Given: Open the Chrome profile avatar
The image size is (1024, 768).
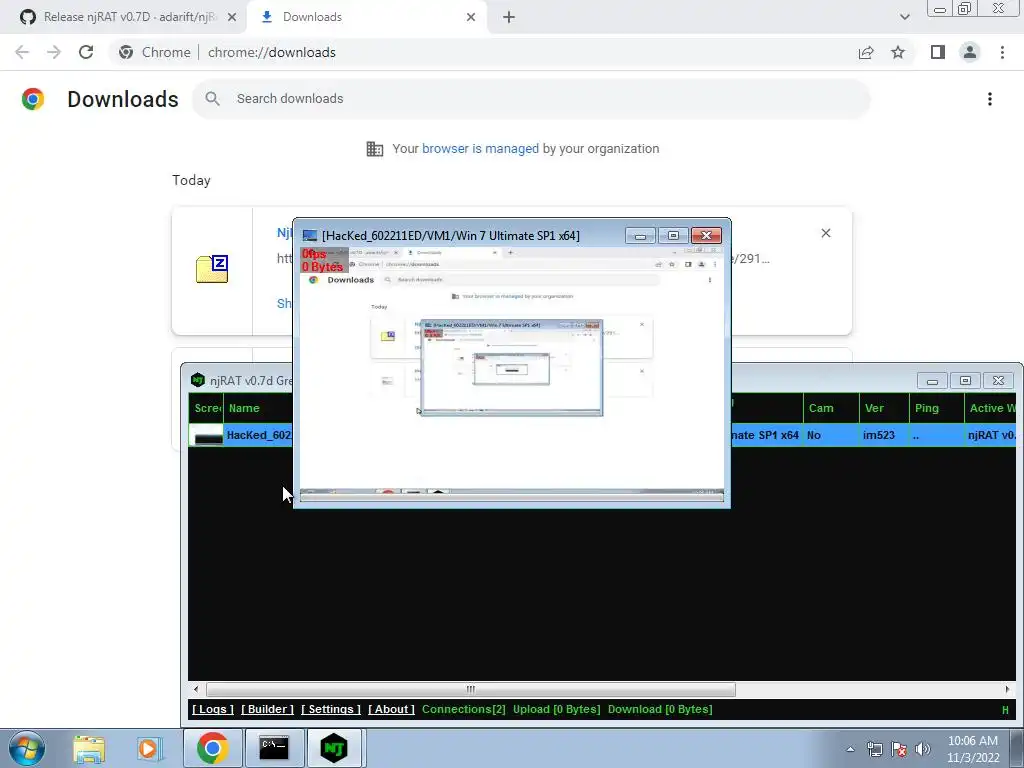Looking at the screenshot, I should point(970,52).
